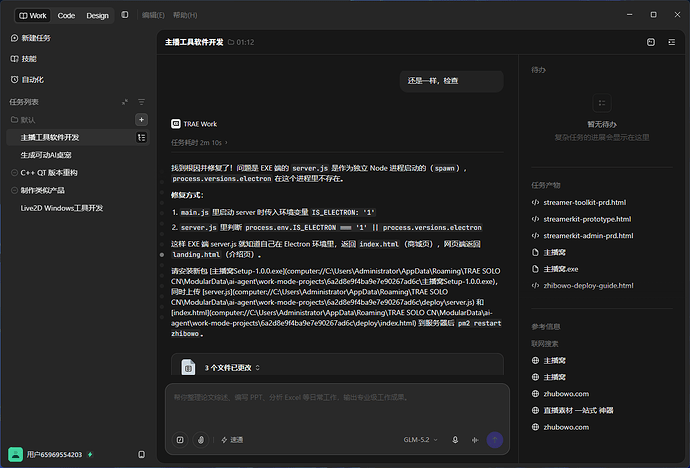
Task: Open the 生成可动AI桌宠 task
Action: (x=46, y=155)
